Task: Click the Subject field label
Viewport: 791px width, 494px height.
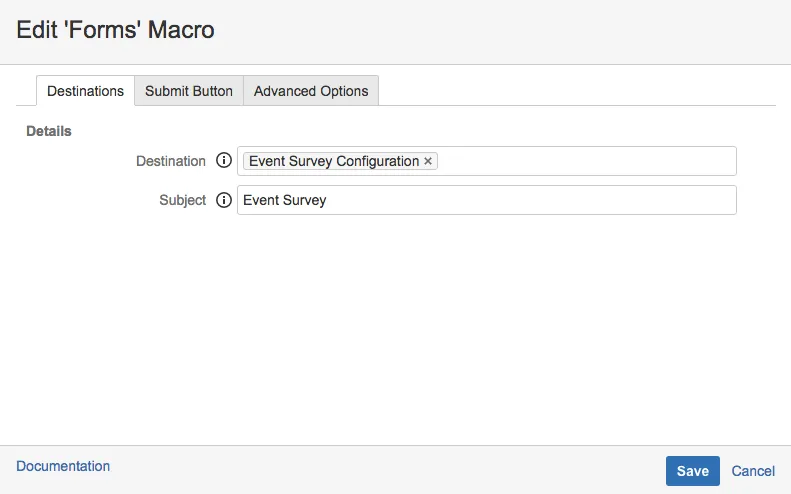Action: pyautogui.click(x=183, y=200)
